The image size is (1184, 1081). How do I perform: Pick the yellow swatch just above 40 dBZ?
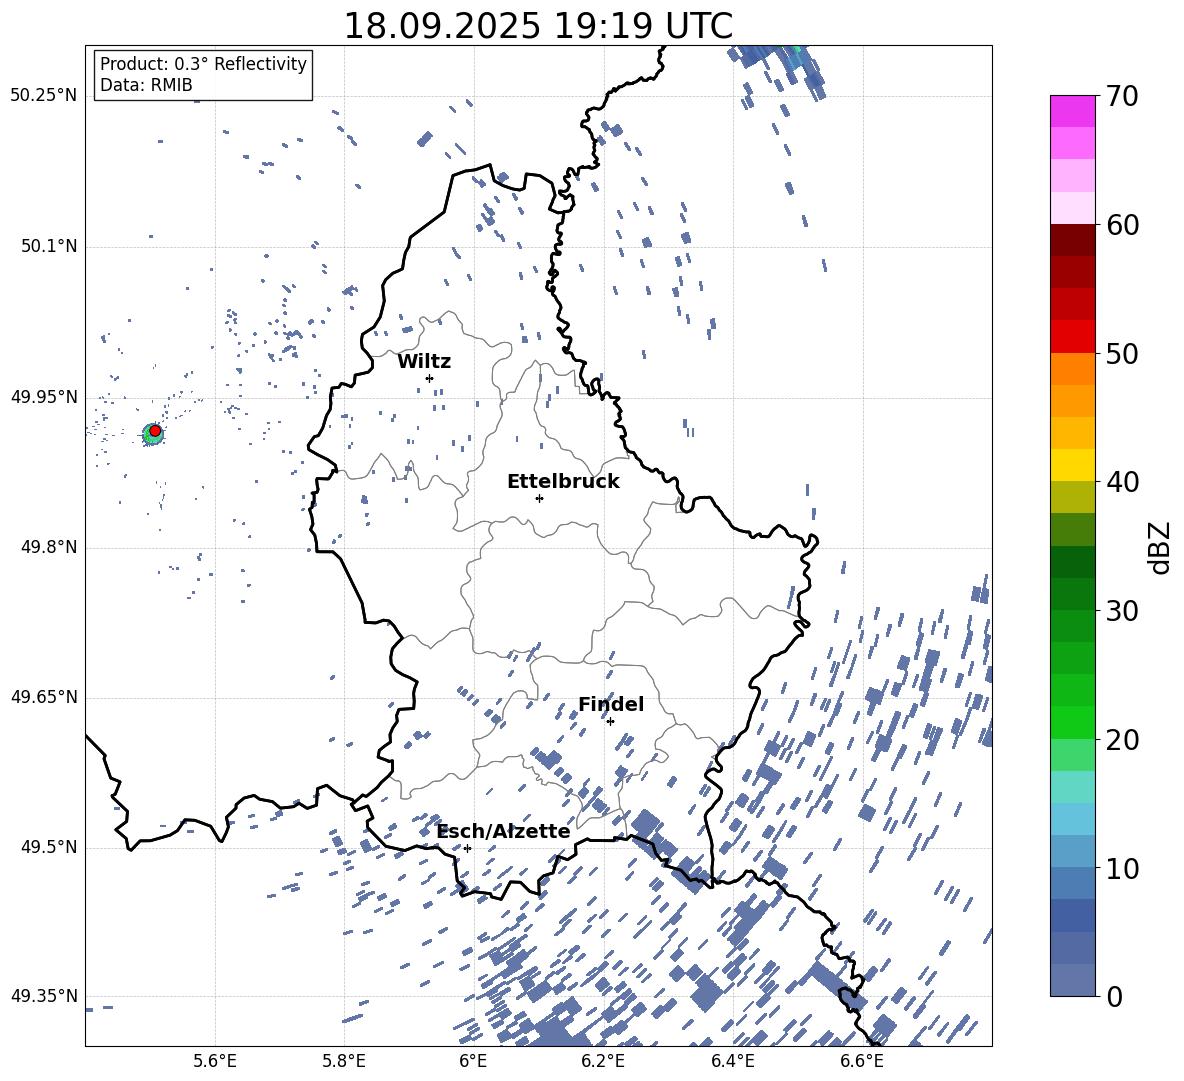click(x=1072, y=465)
